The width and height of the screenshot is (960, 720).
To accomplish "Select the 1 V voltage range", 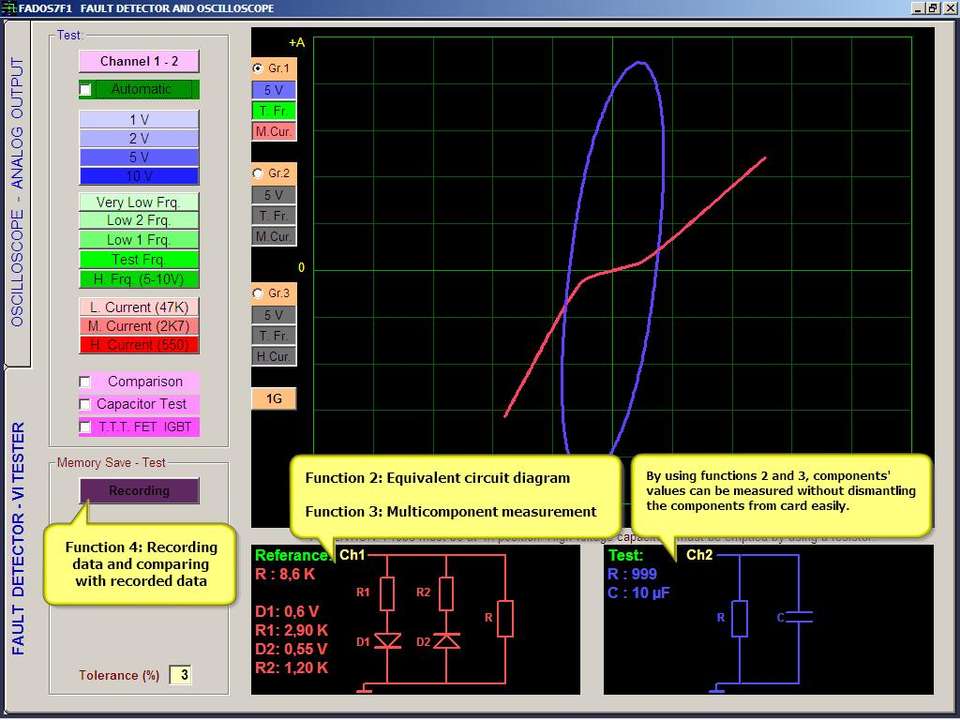I will (x=139, y=119).
